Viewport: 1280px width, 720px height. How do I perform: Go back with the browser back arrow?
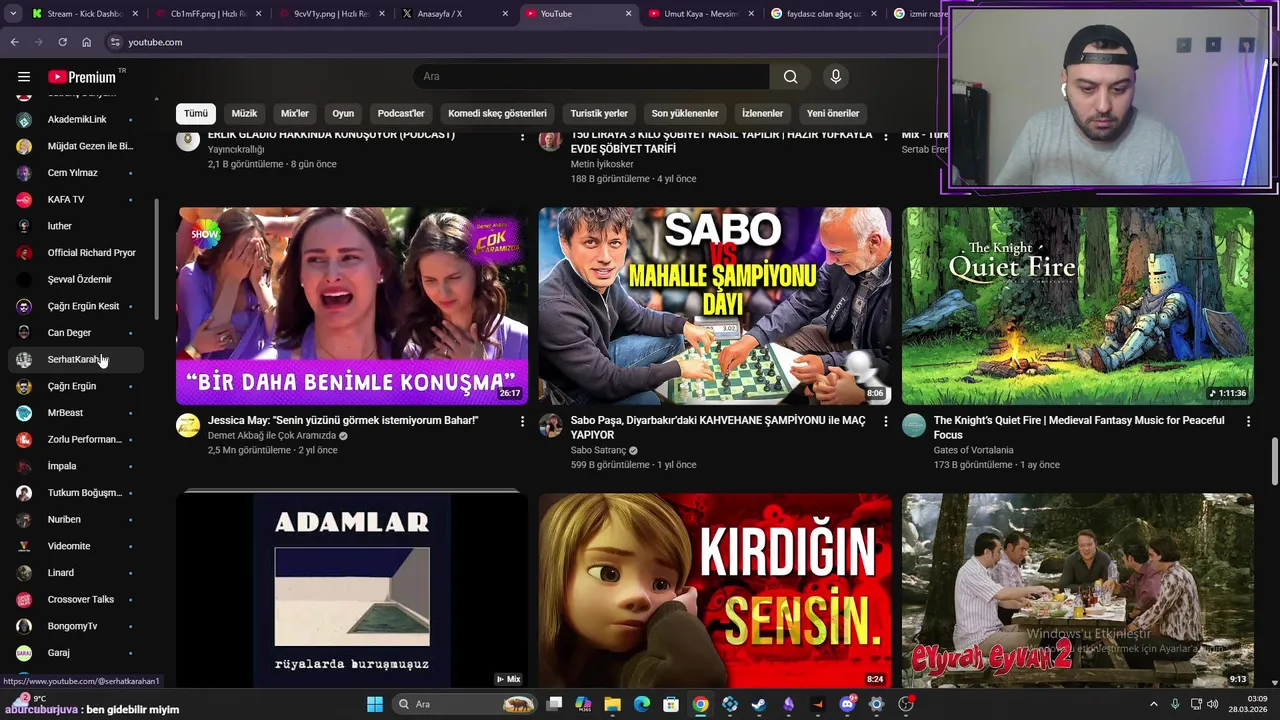(14, 42)
